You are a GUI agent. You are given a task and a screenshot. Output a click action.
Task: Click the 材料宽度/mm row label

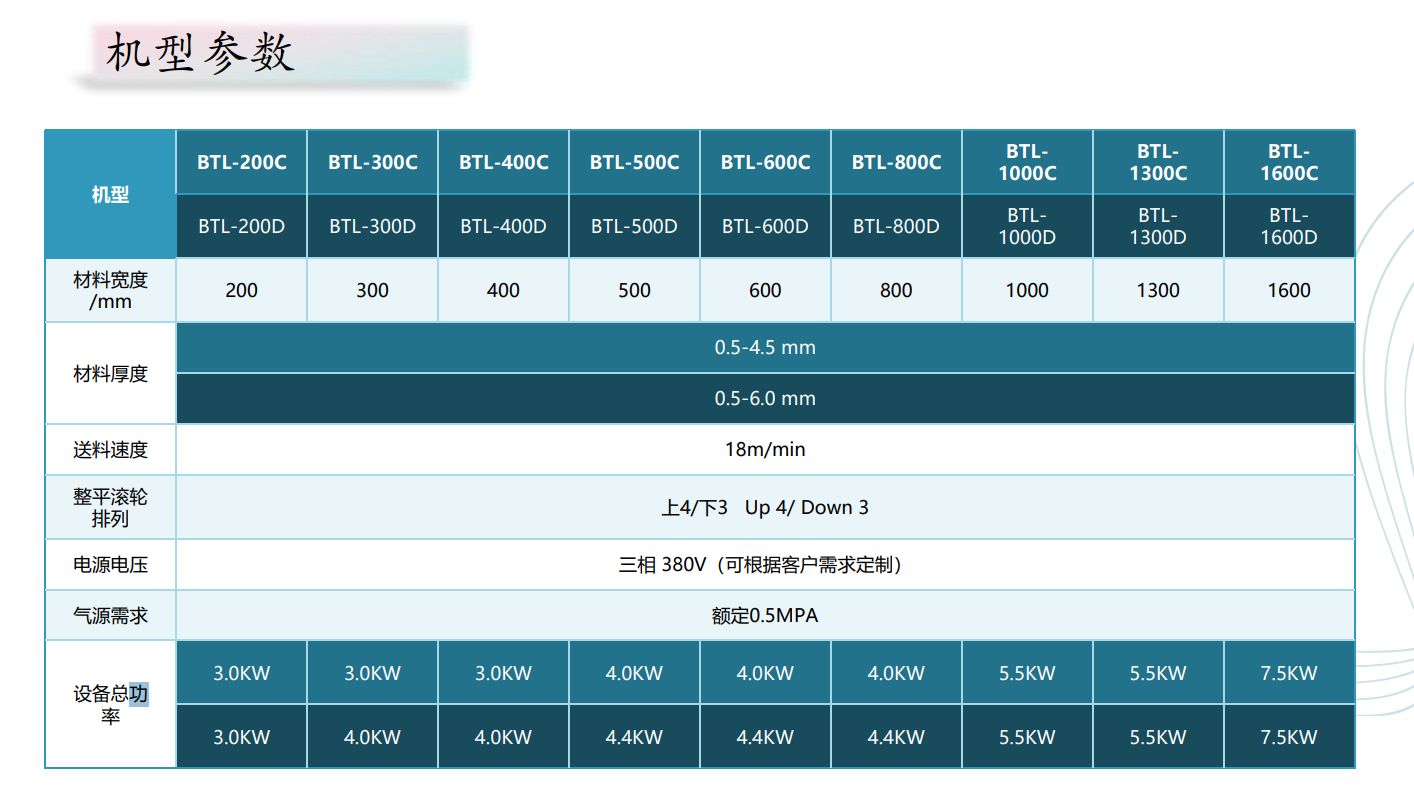point(110,290)
